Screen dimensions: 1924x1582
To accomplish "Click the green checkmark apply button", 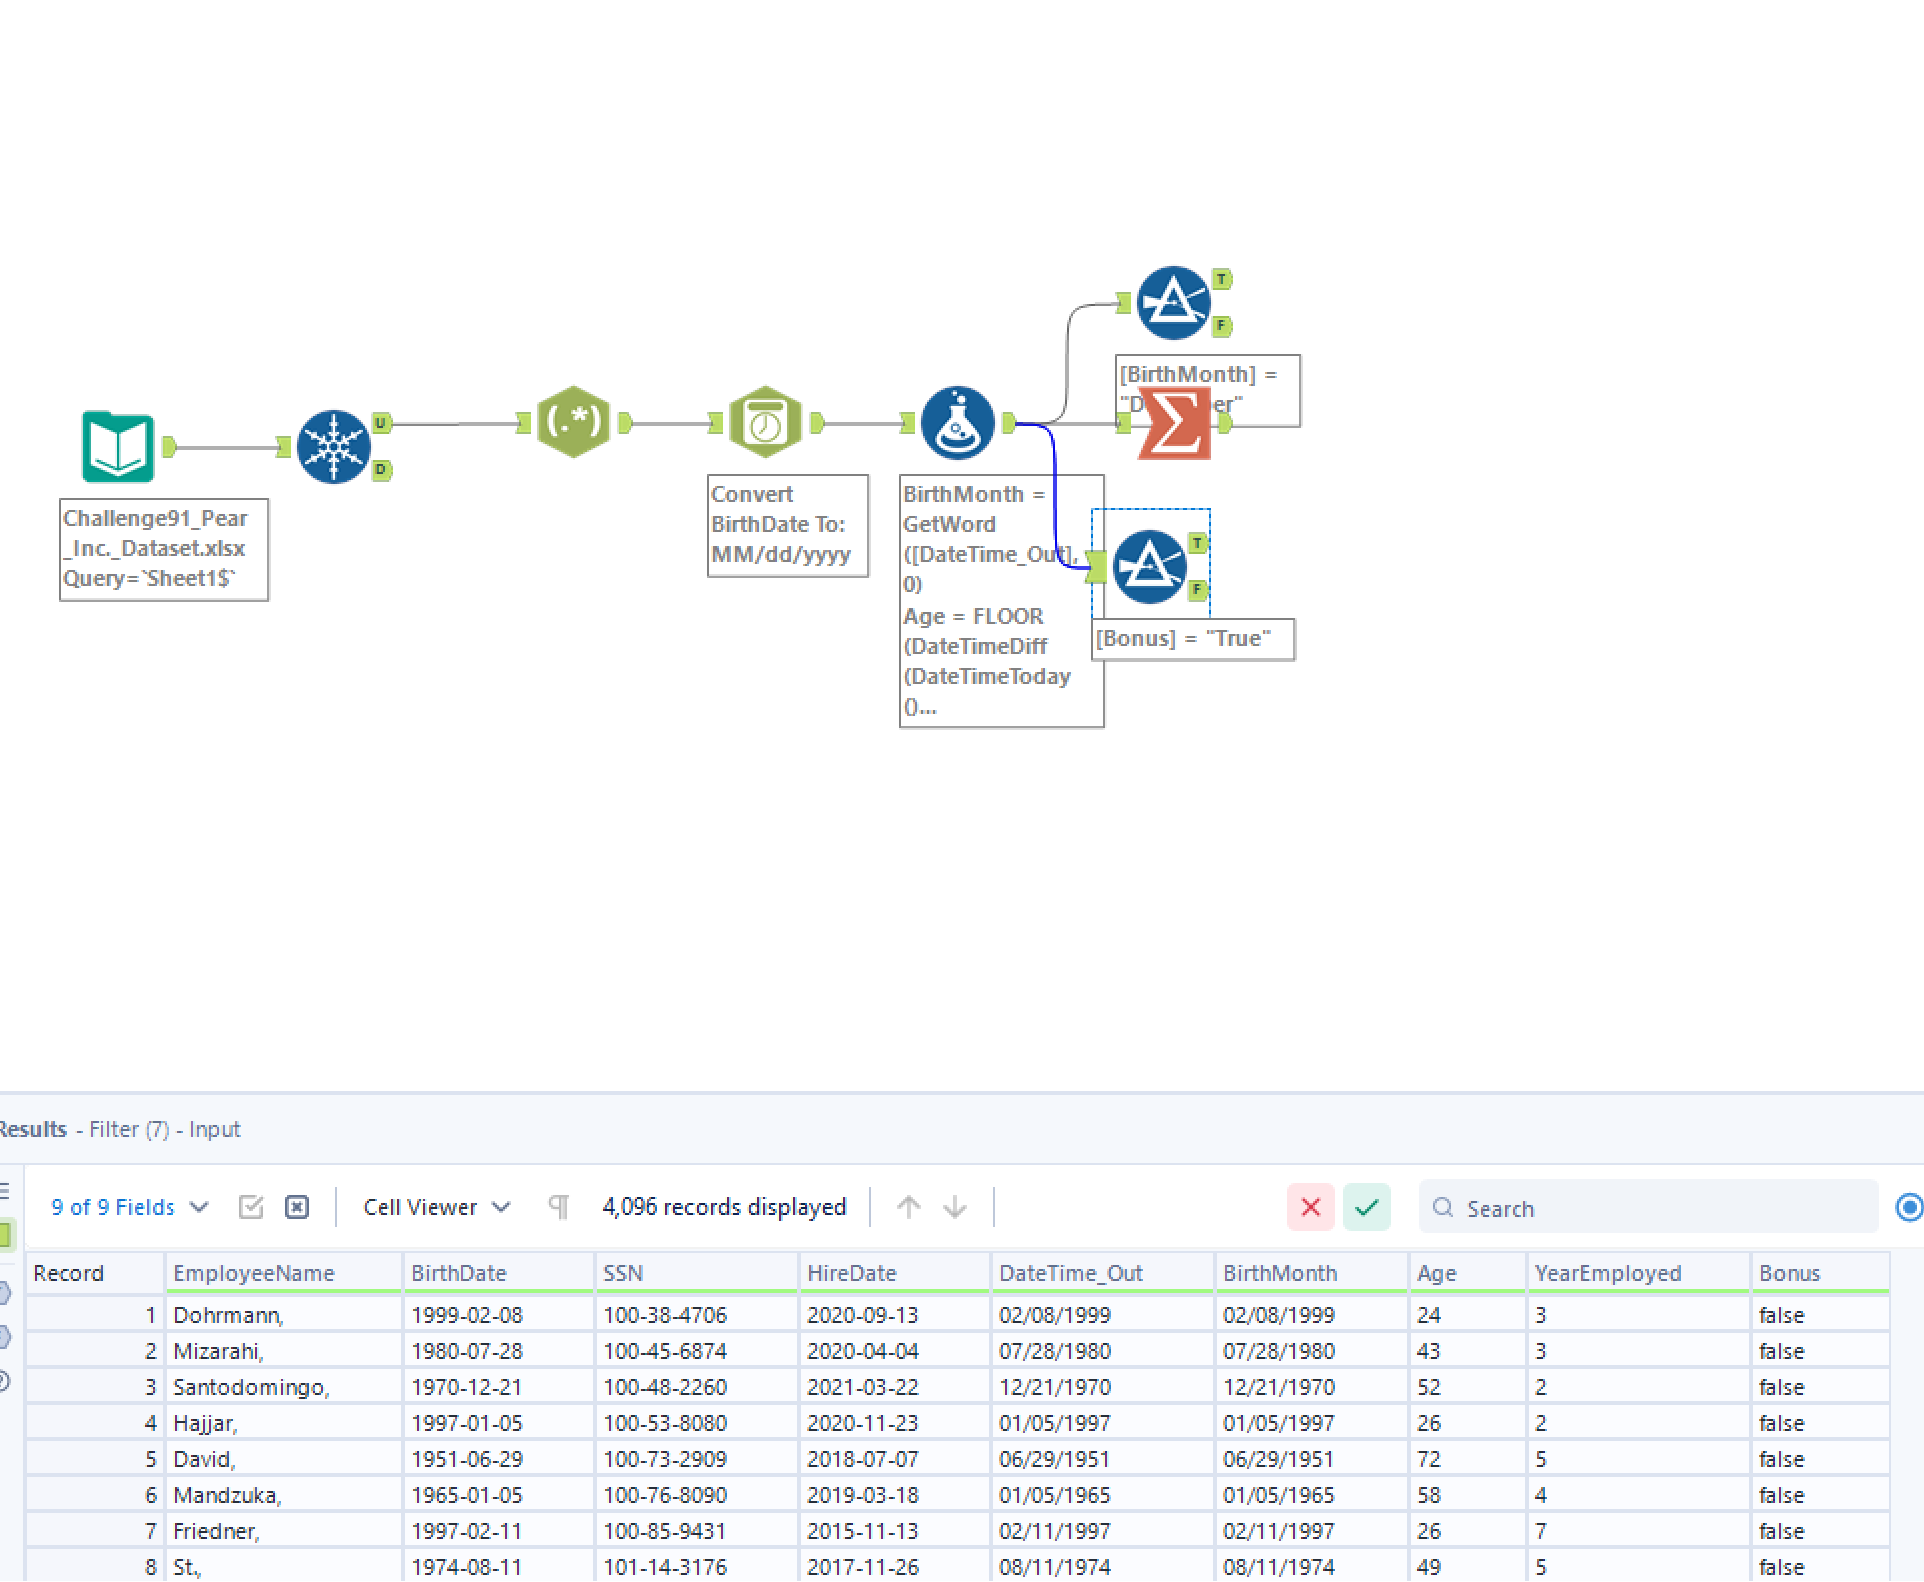I will (x=1366, y=1207).
